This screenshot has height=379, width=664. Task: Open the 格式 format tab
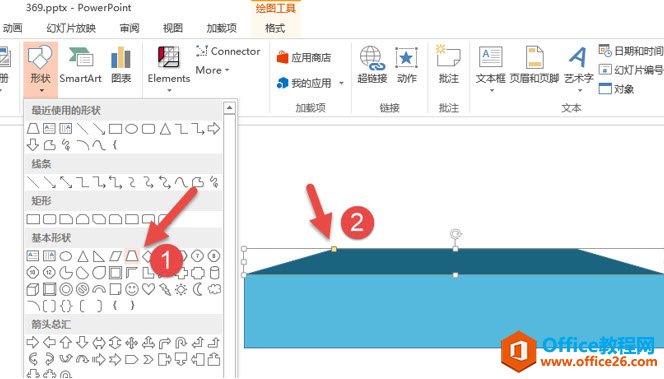[275, 28]
